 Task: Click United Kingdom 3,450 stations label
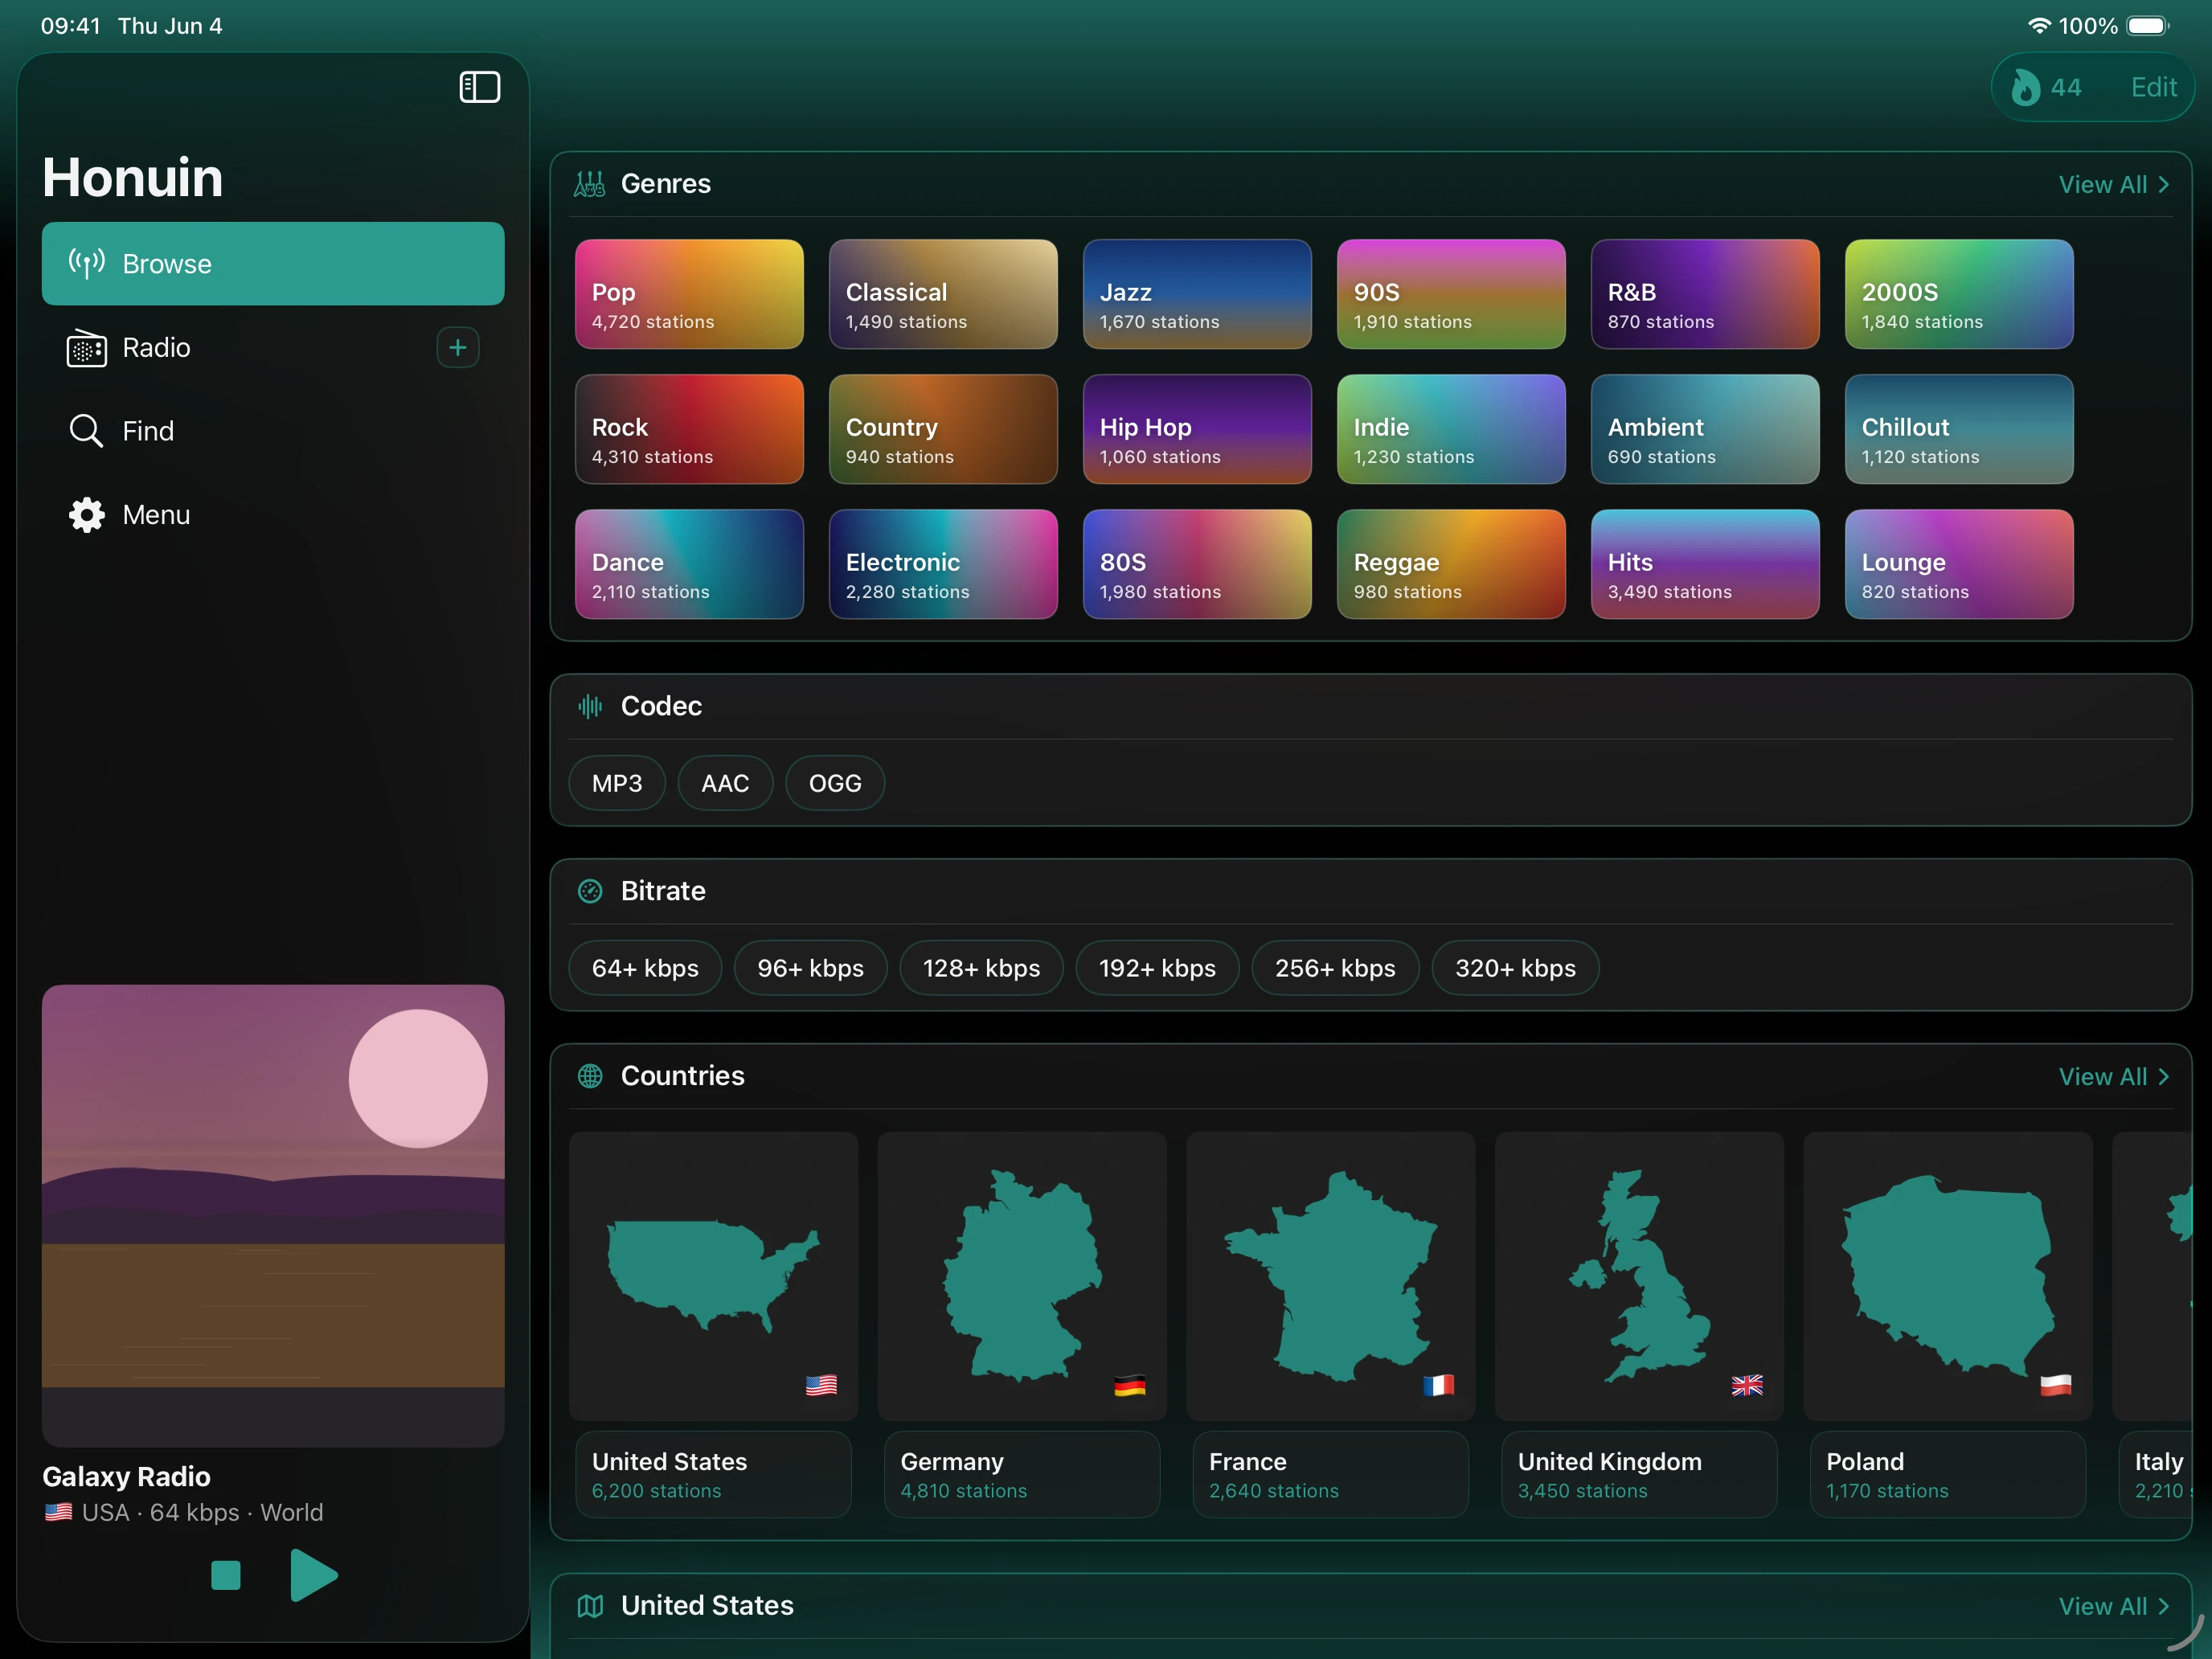(1640, 1475)
